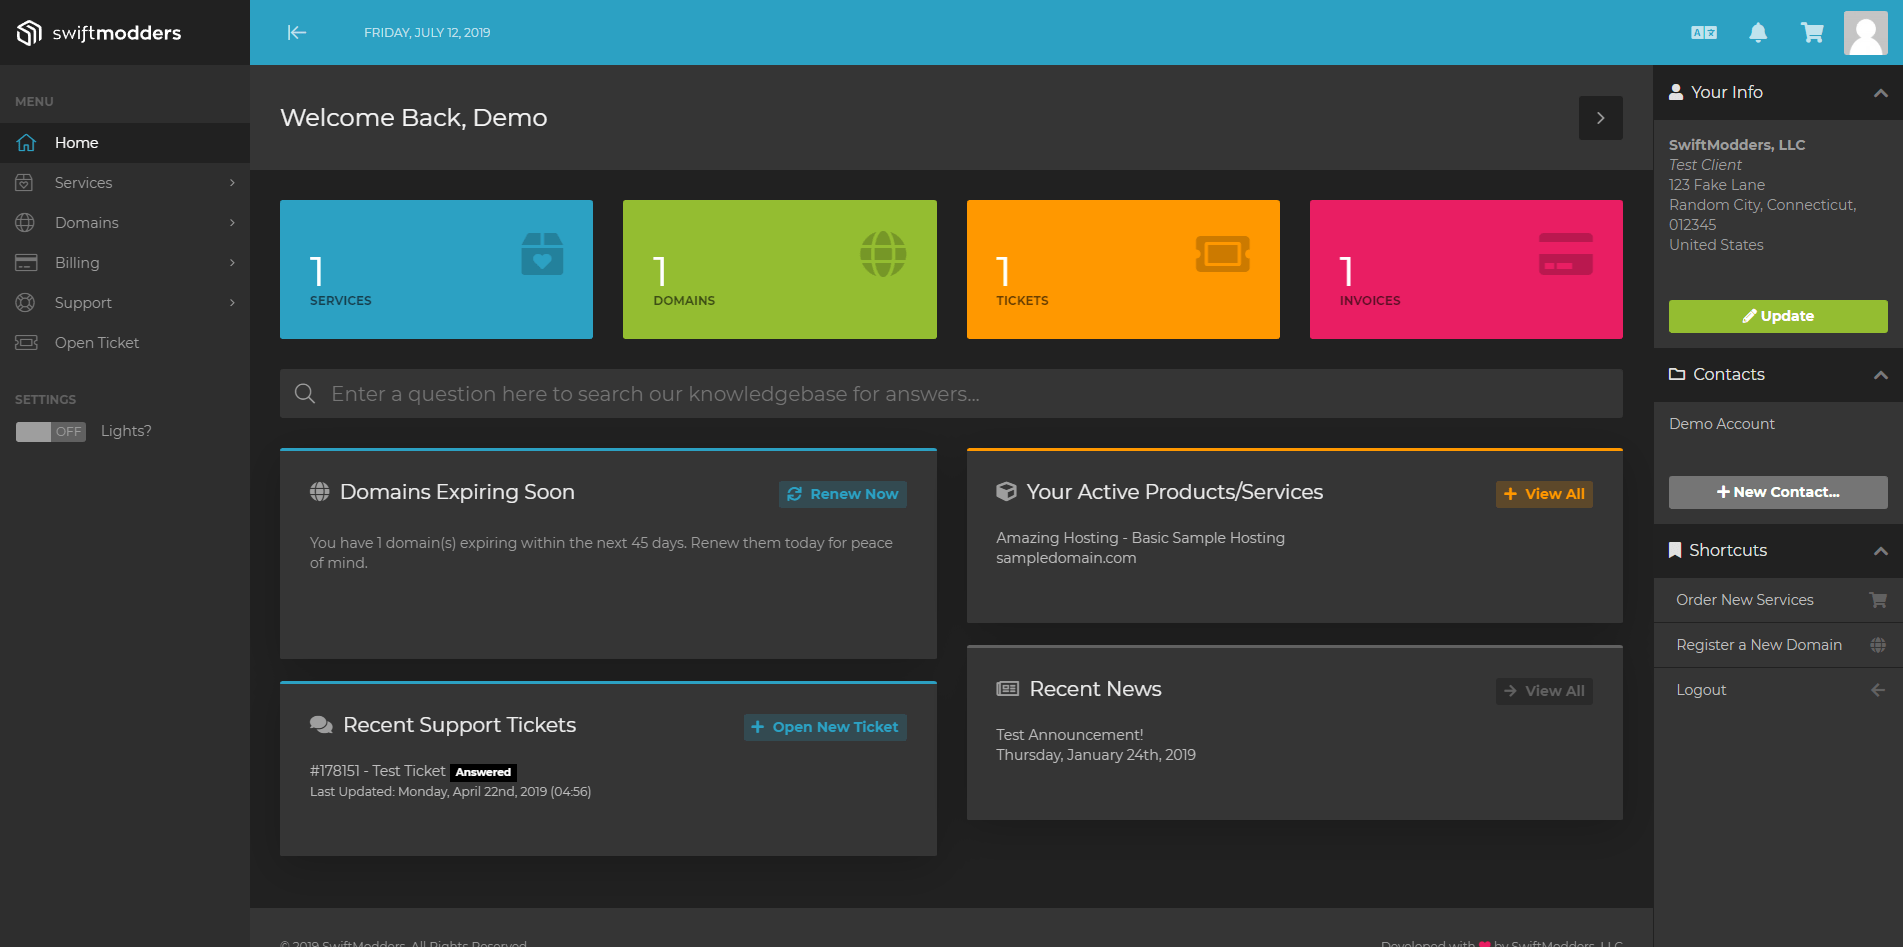Go to Home in sidebar

pyautogui.click(x=76, y=143)
